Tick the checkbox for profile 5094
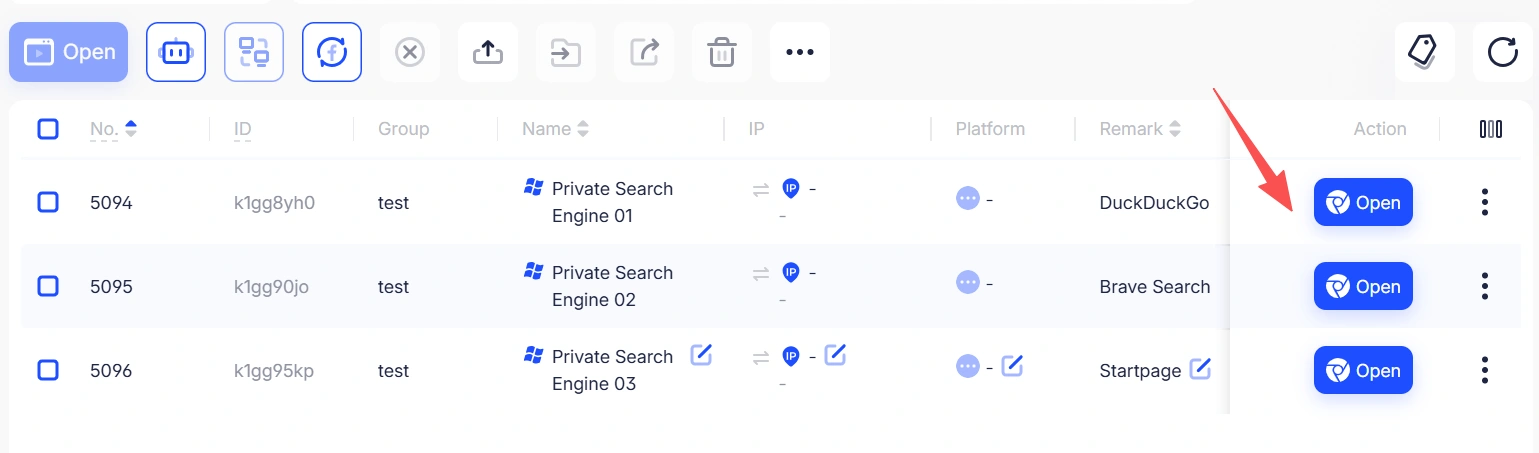The width and height of the screenshot is (1539, 453). [x=48, y=203]
